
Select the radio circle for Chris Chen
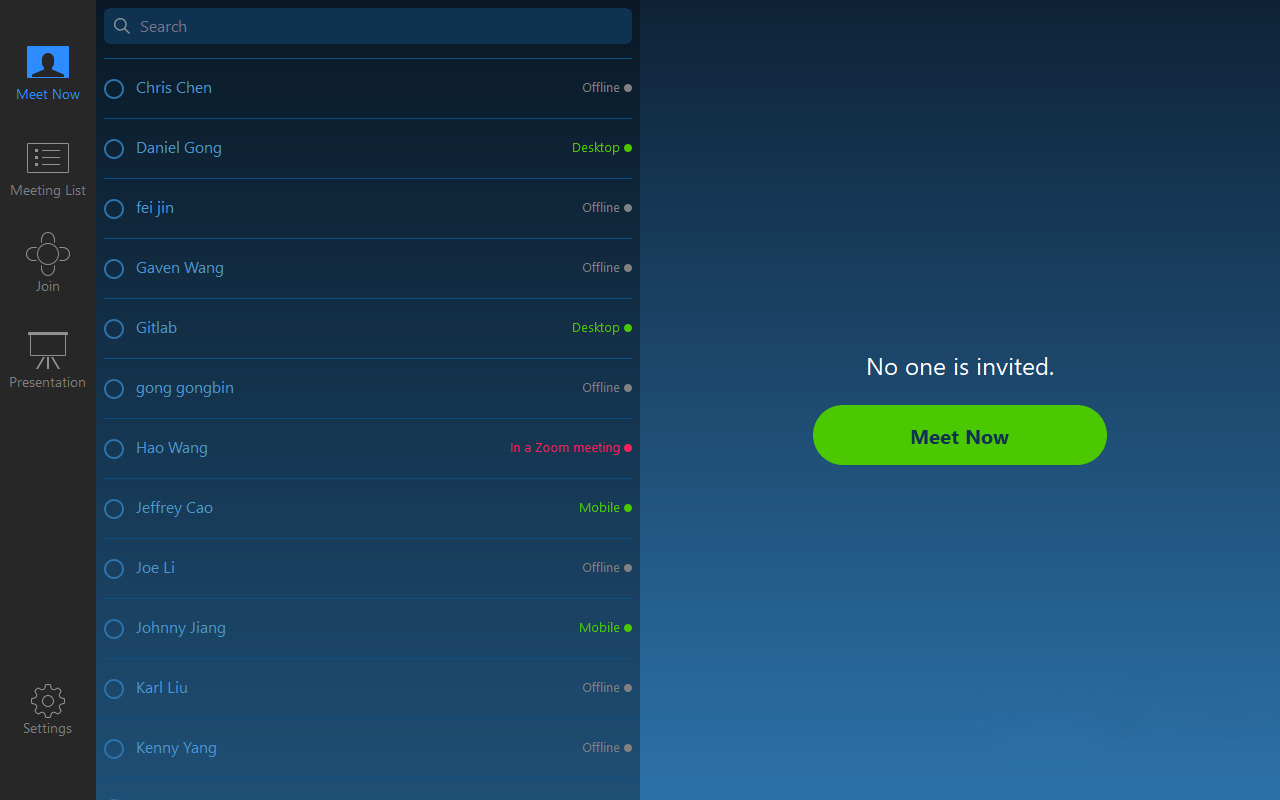(x=114, y=89)
